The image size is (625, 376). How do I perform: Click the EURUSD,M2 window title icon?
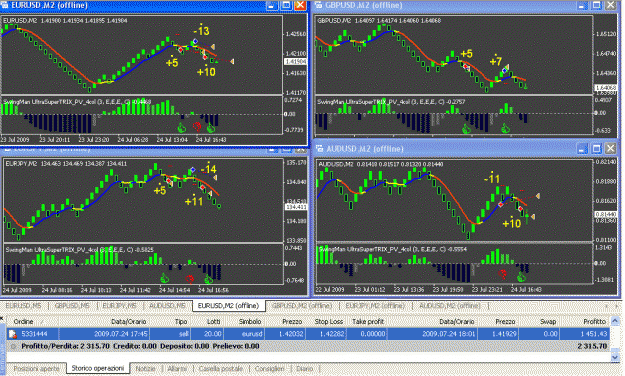click(5, 5)
